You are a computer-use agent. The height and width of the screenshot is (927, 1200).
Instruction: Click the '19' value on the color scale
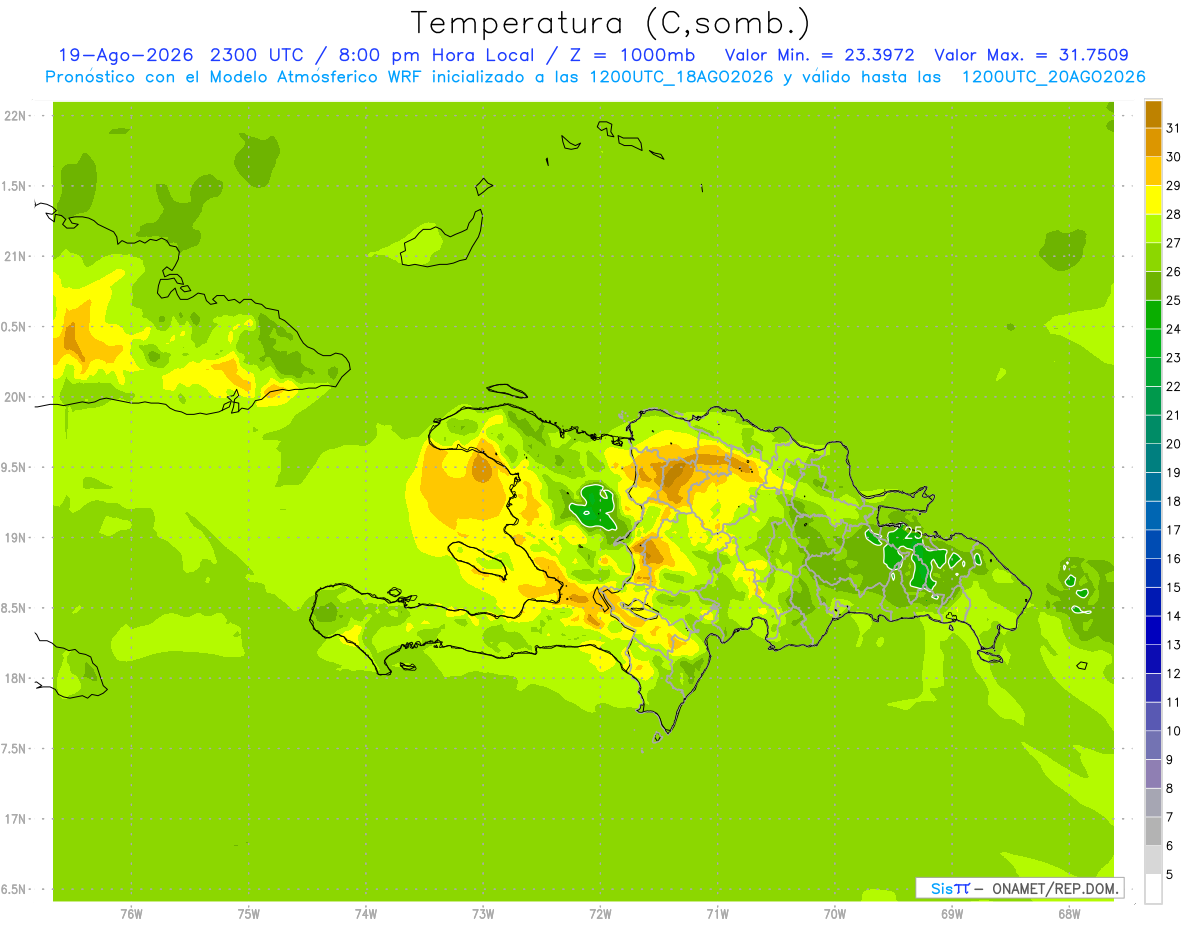pos(1174,472)
